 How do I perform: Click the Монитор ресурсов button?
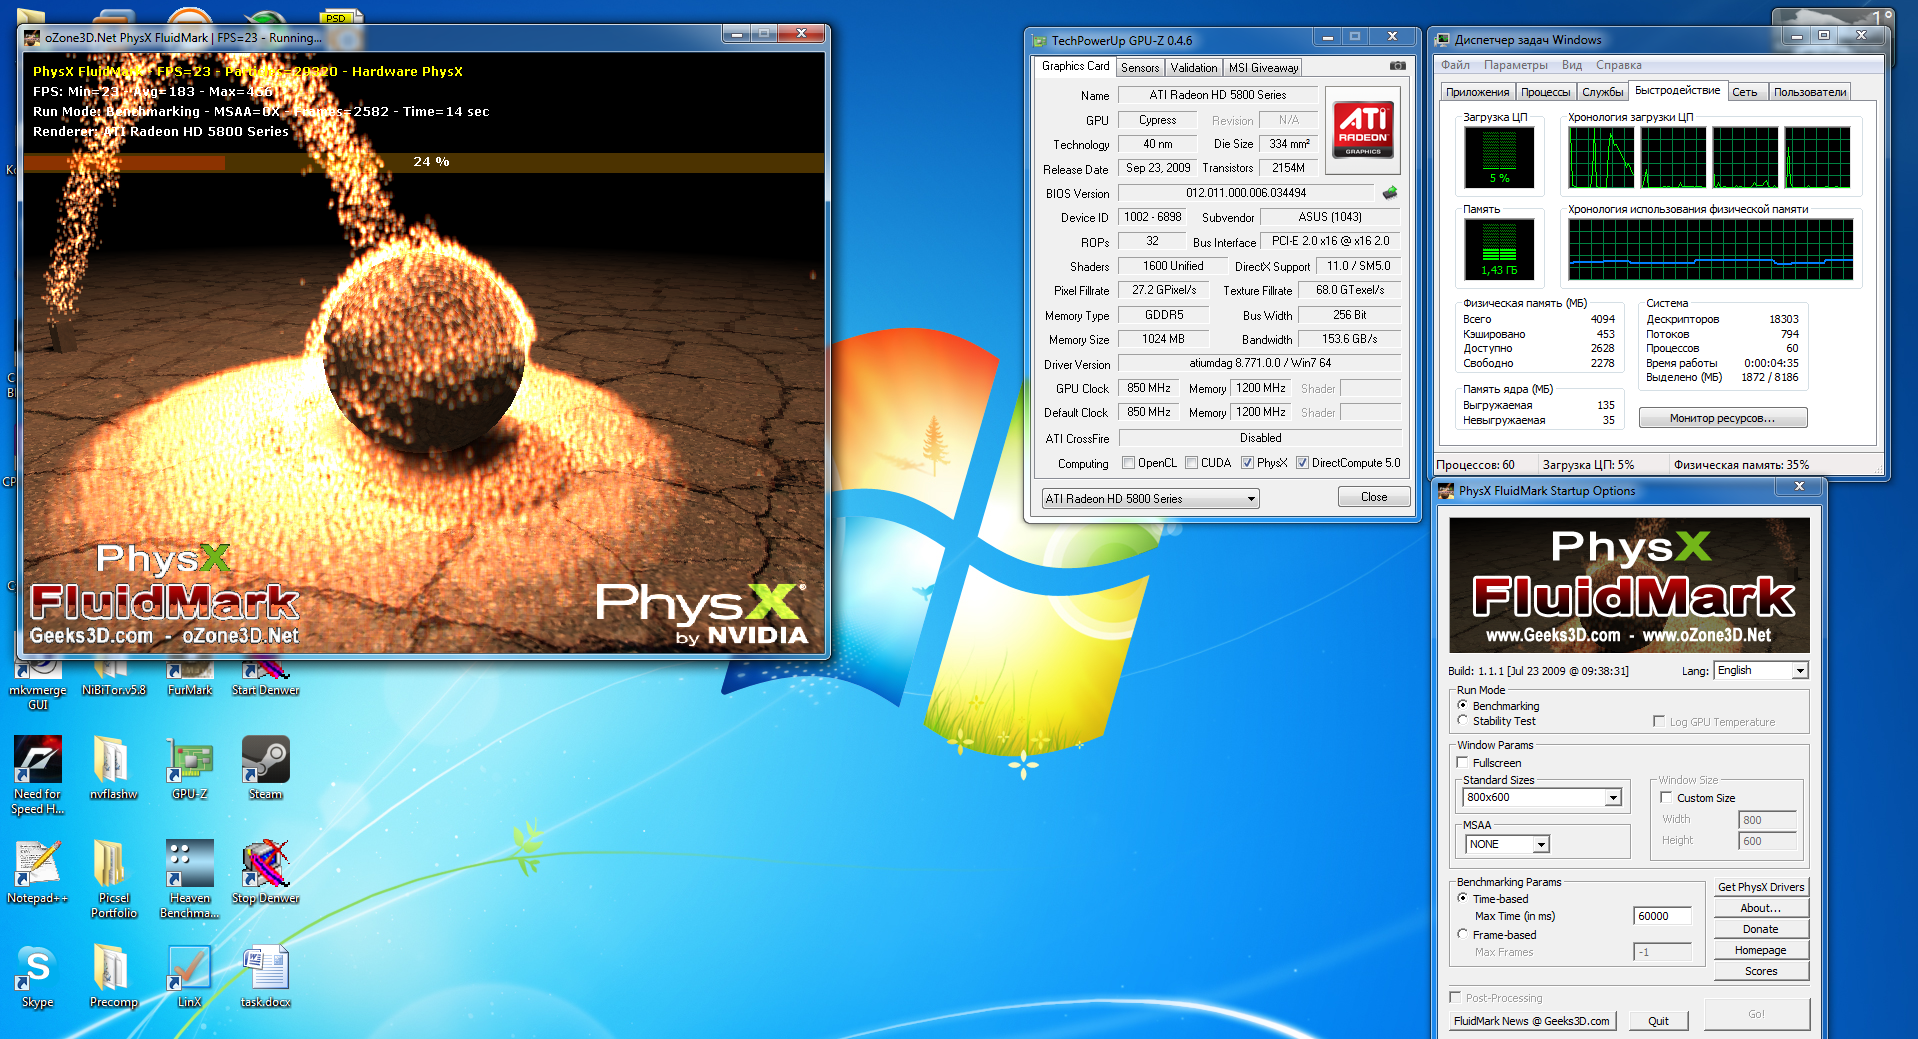coord(1722,418)
